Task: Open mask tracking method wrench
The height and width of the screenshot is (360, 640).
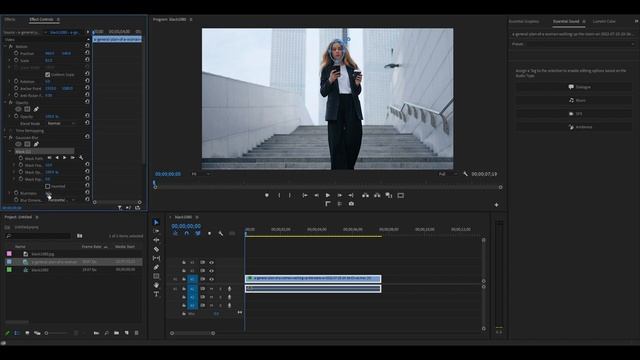Action: click(x=81, y=158)
